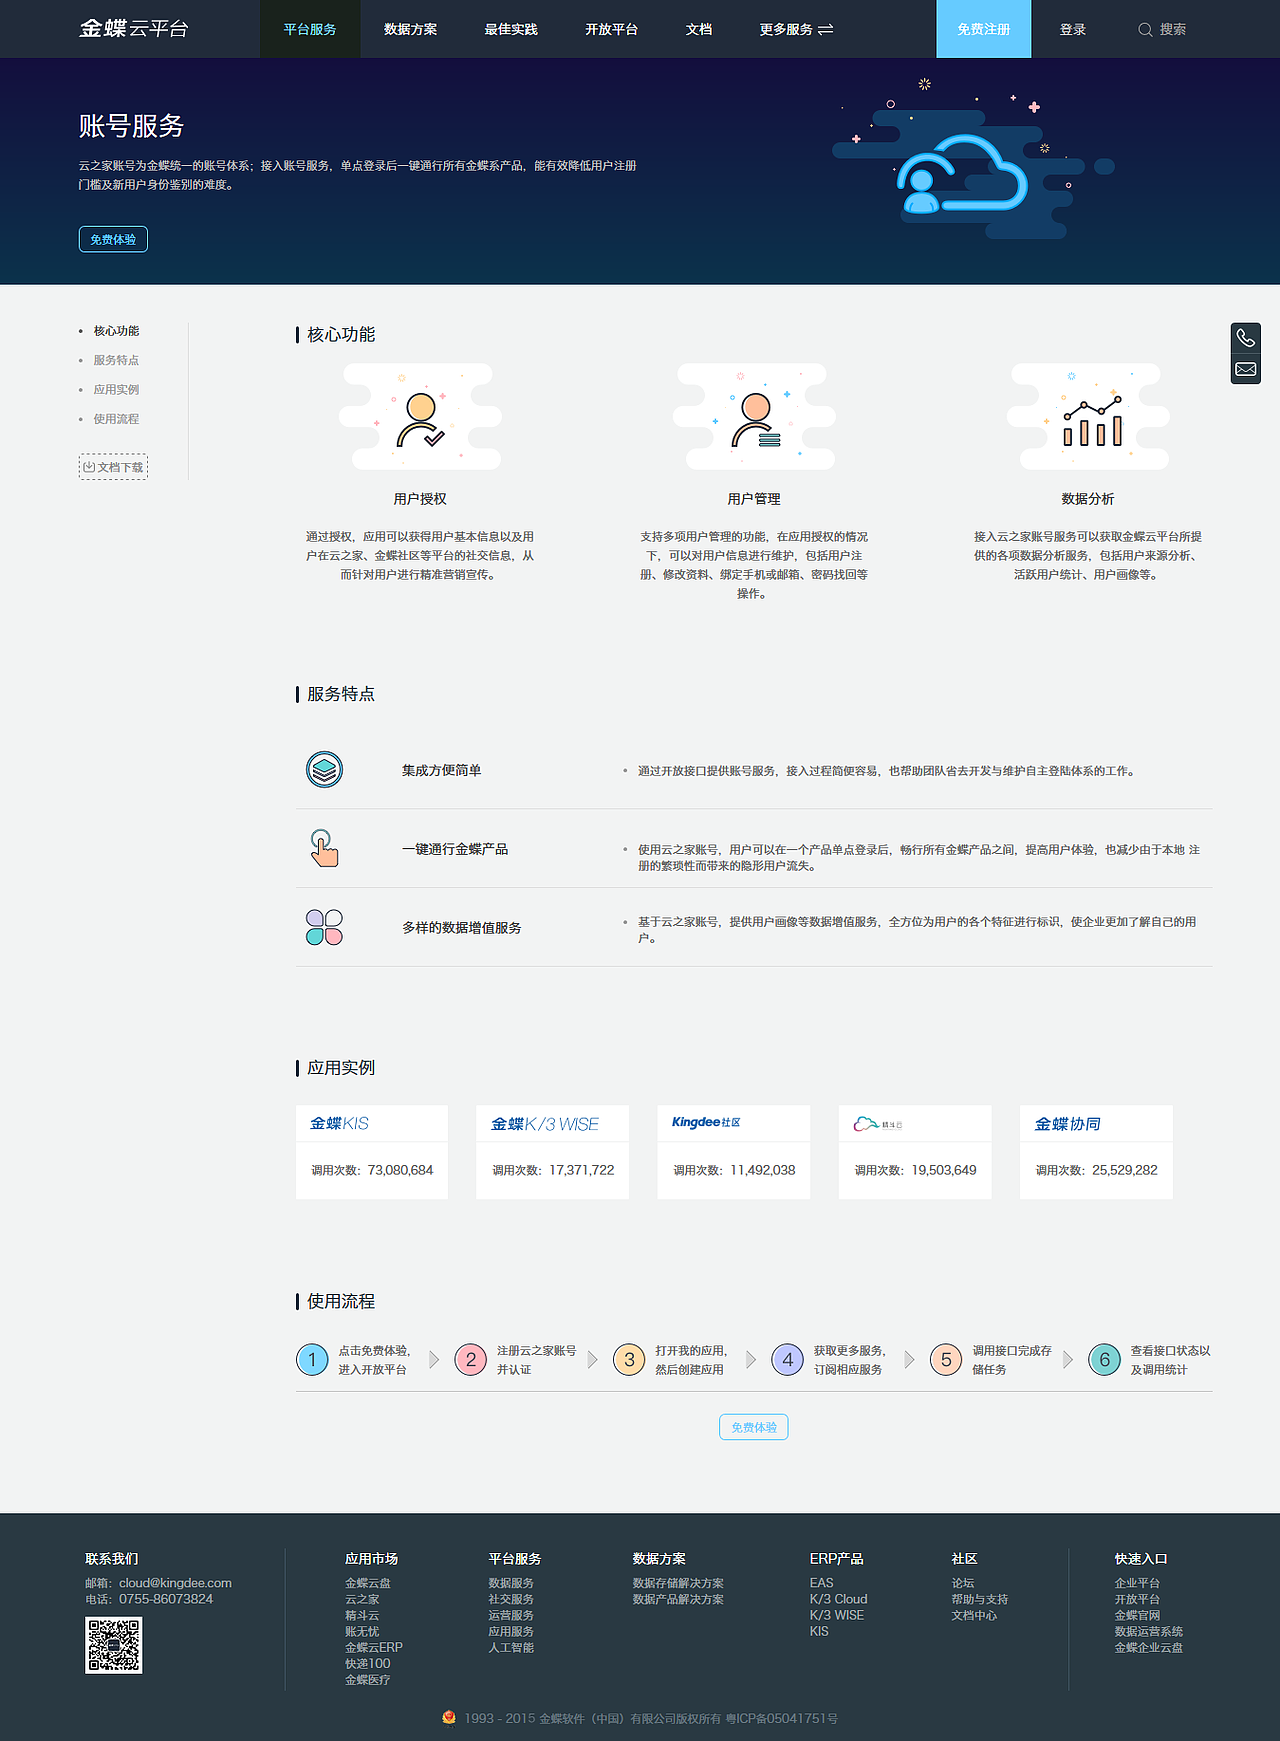
Task: Click the 数据分析 bar chart icon
Action: 1088,417
